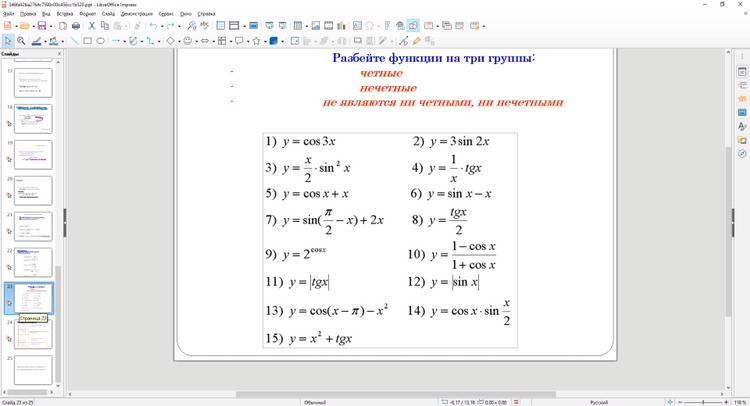Open the Формат menu
Image resolution: width=750 pixels, height=406 pixels.
point(87,14)
